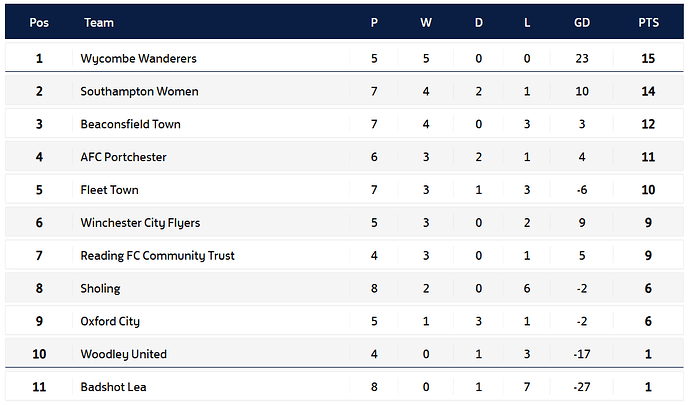Open the Southampton Women team link
The height and width of the screenshot is (405, 690).
coord(139,92)
